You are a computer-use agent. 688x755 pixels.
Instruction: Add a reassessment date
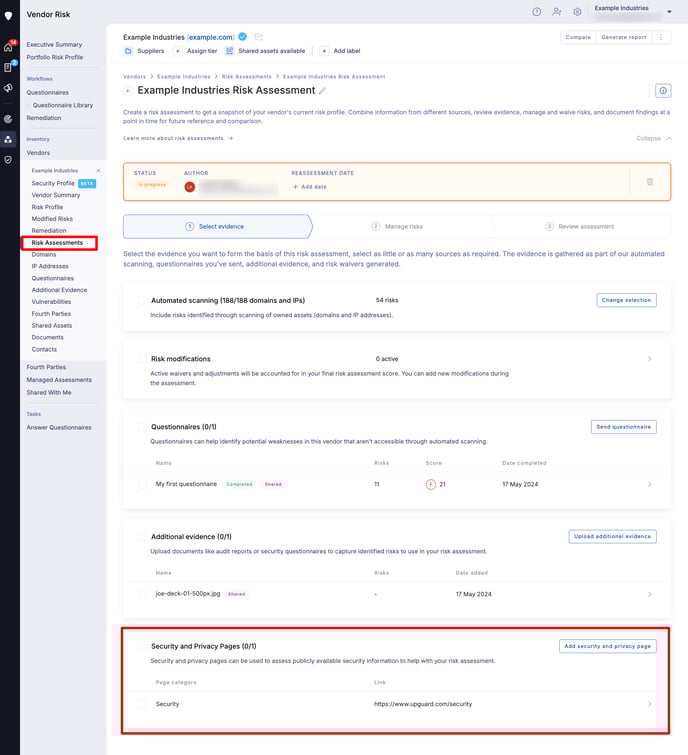310,187
